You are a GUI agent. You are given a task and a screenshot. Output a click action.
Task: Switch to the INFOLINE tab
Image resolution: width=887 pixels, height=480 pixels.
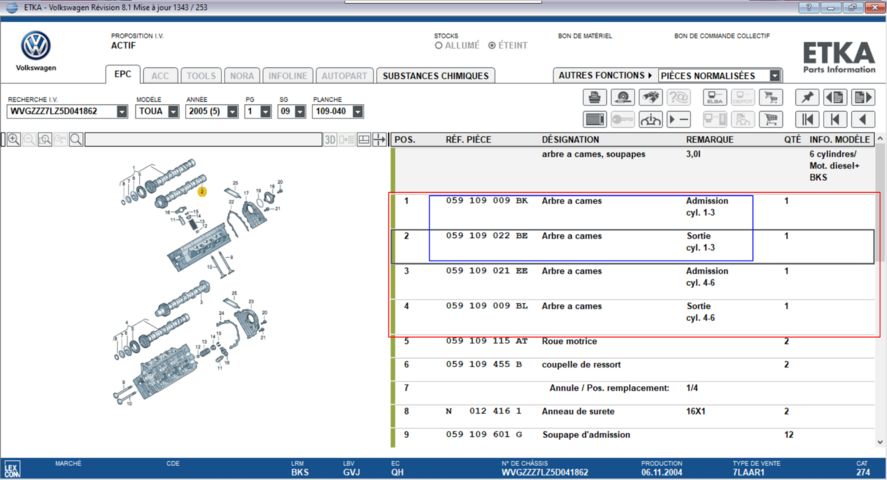288,76
